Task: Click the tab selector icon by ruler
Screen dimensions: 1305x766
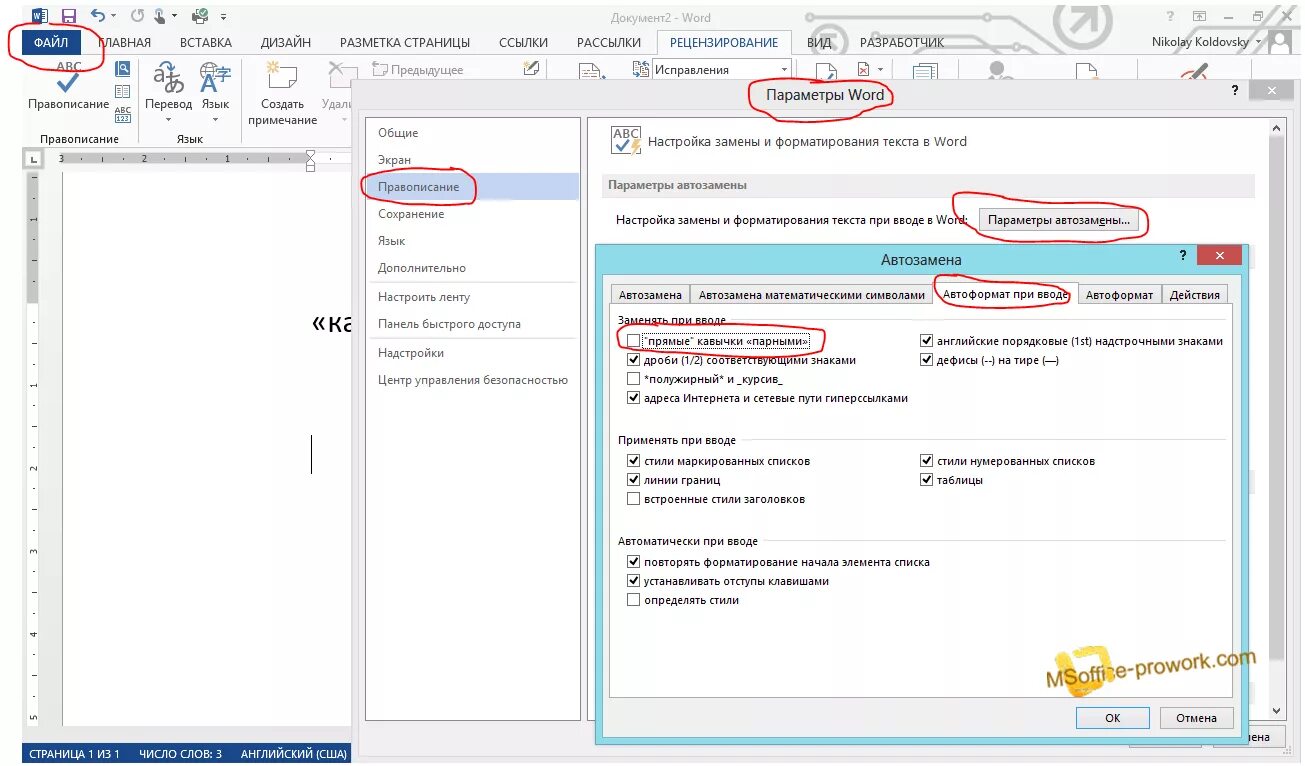Action: [32, 159]
